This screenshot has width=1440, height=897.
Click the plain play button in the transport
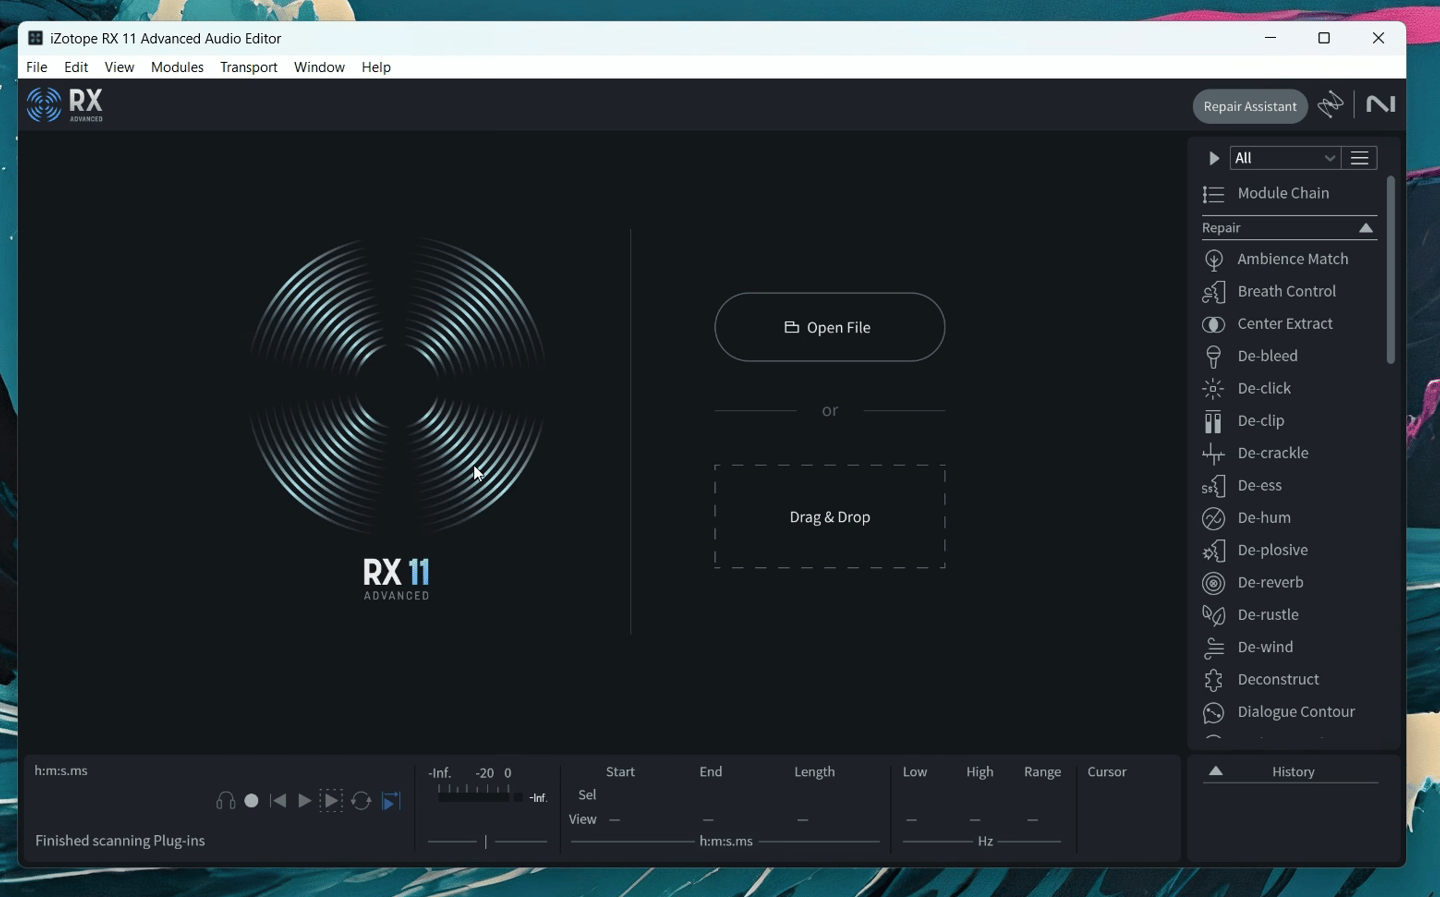tap(304, 801)
